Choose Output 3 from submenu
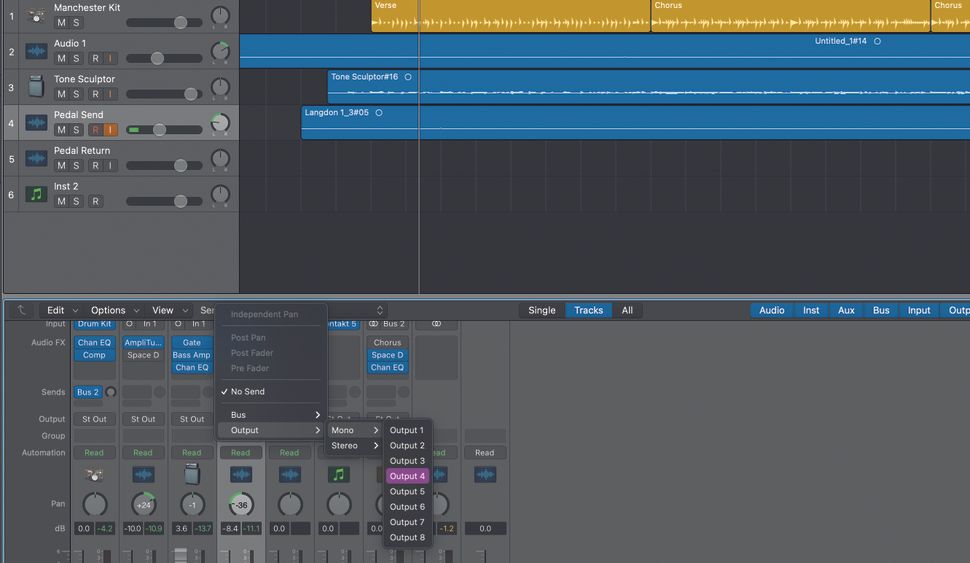Viewport: 970px width, 563px height. 407,461
